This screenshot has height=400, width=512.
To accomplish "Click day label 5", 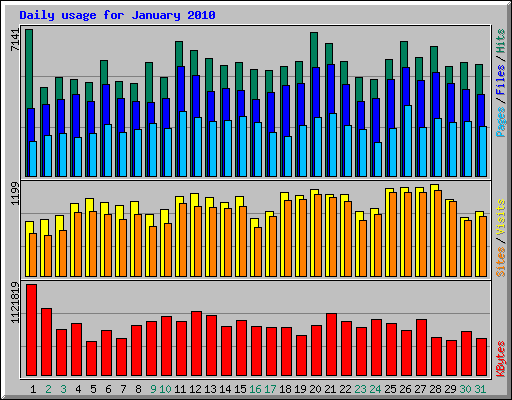I will 93,389.
